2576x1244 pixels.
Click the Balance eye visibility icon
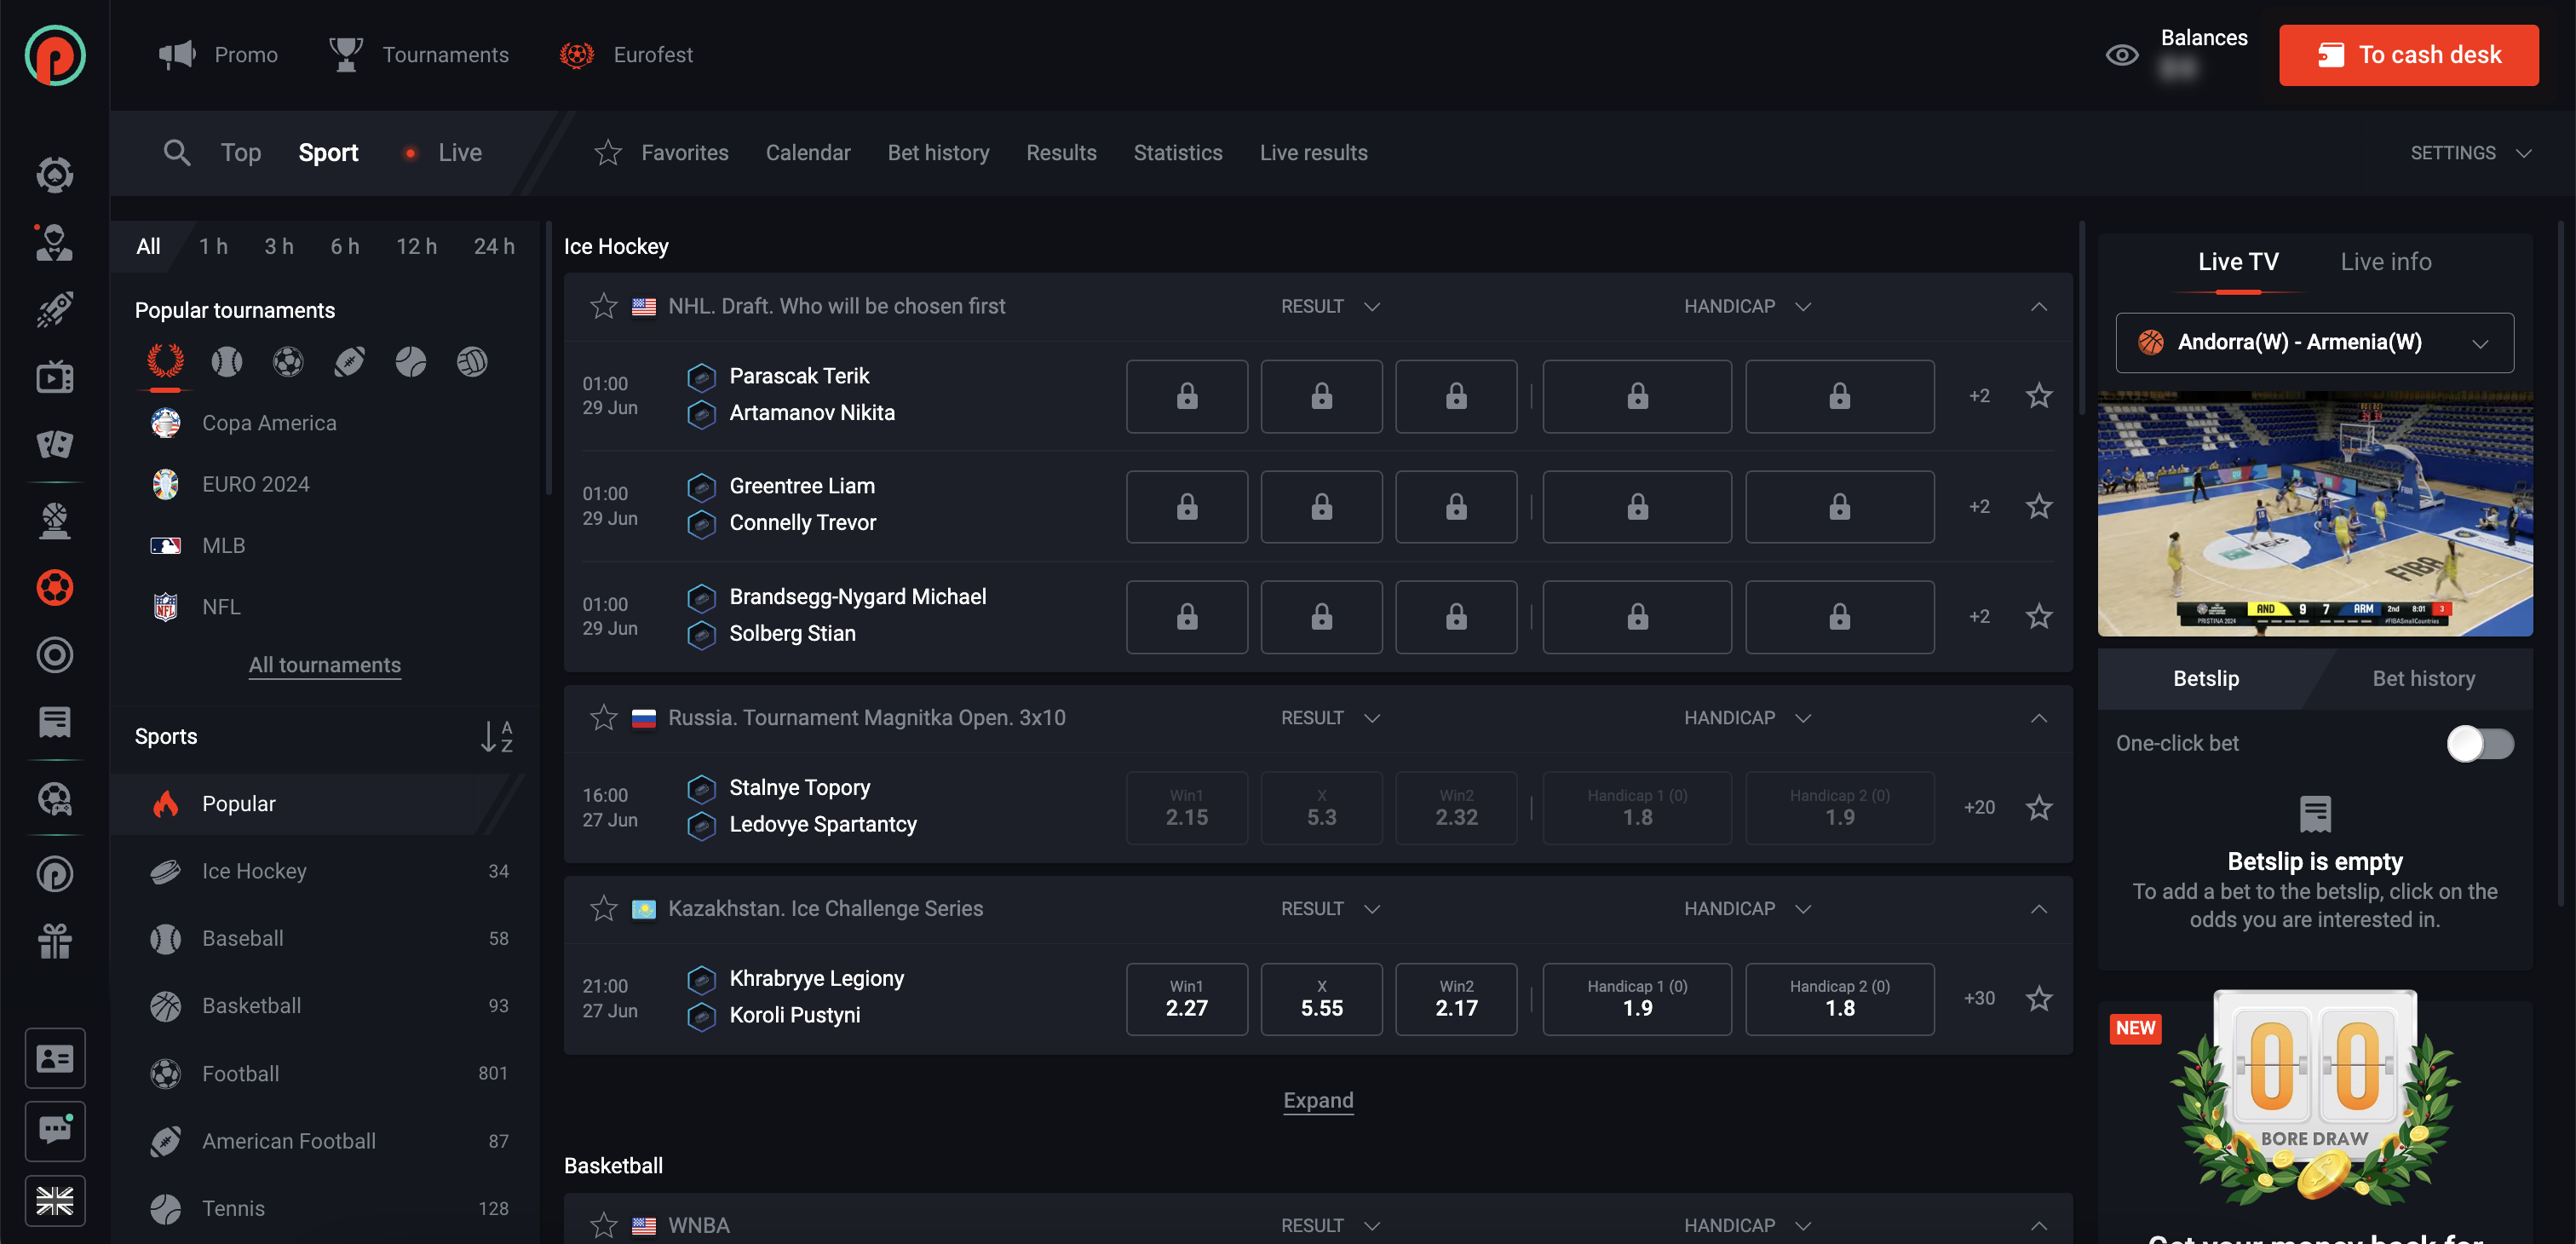(2121, 55)
